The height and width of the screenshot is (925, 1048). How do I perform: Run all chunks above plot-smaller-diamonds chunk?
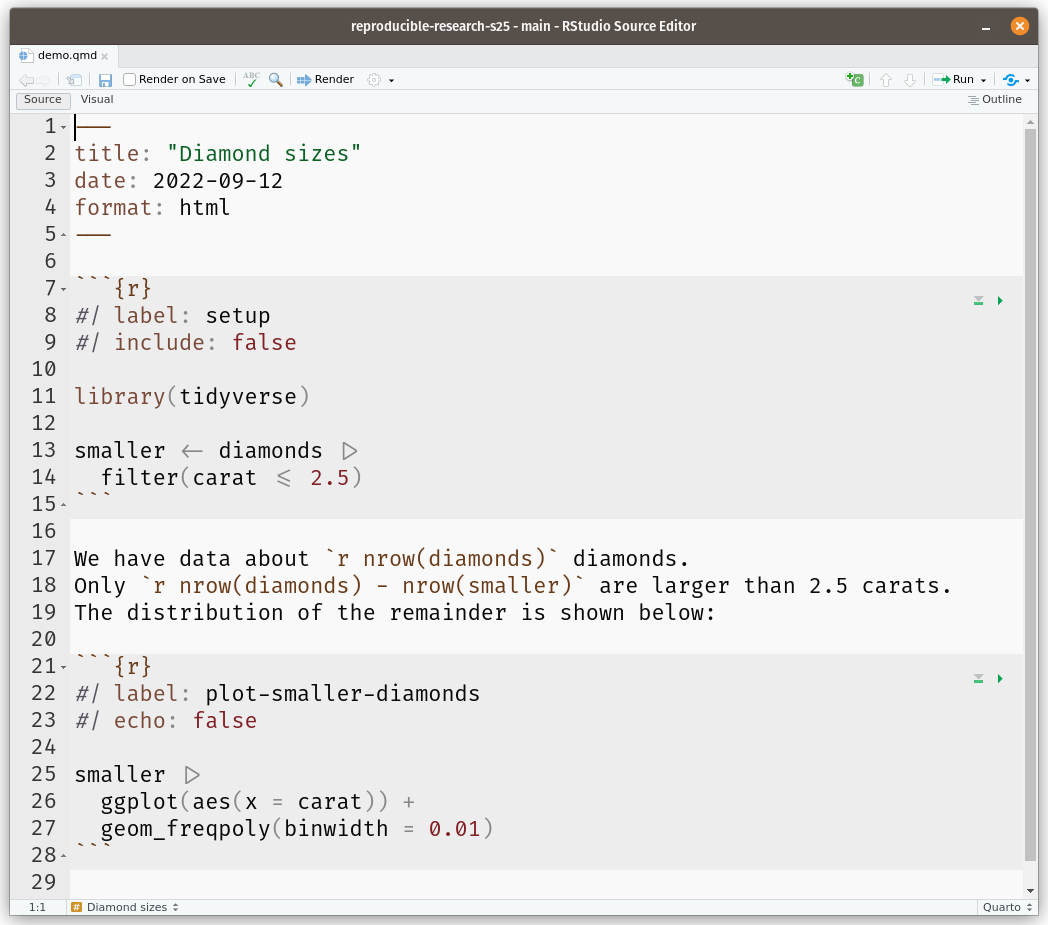click(x=978, y=679)
